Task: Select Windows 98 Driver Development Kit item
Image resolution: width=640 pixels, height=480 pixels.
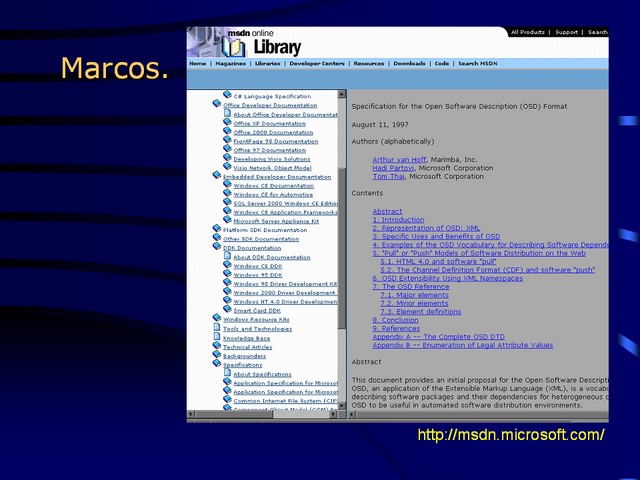Action: pos(285,284)
